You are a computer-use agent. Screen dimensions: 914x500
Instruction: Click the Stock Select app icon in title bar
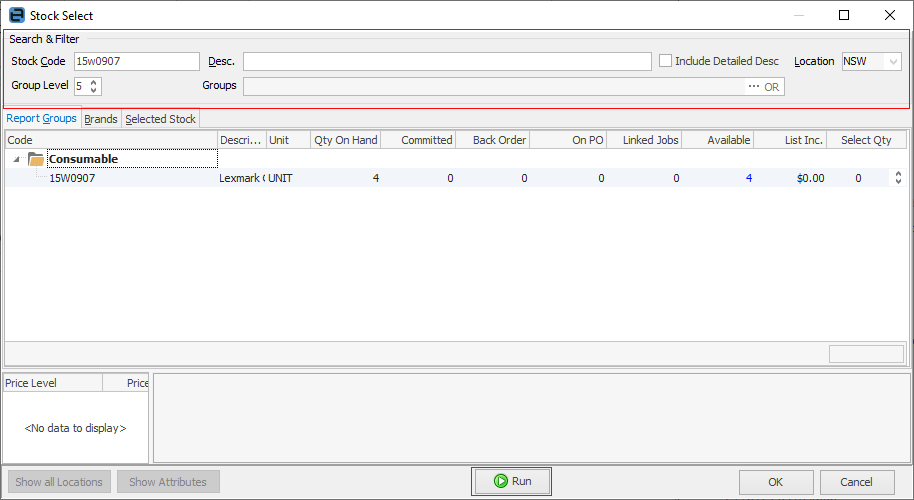(17, 15)
